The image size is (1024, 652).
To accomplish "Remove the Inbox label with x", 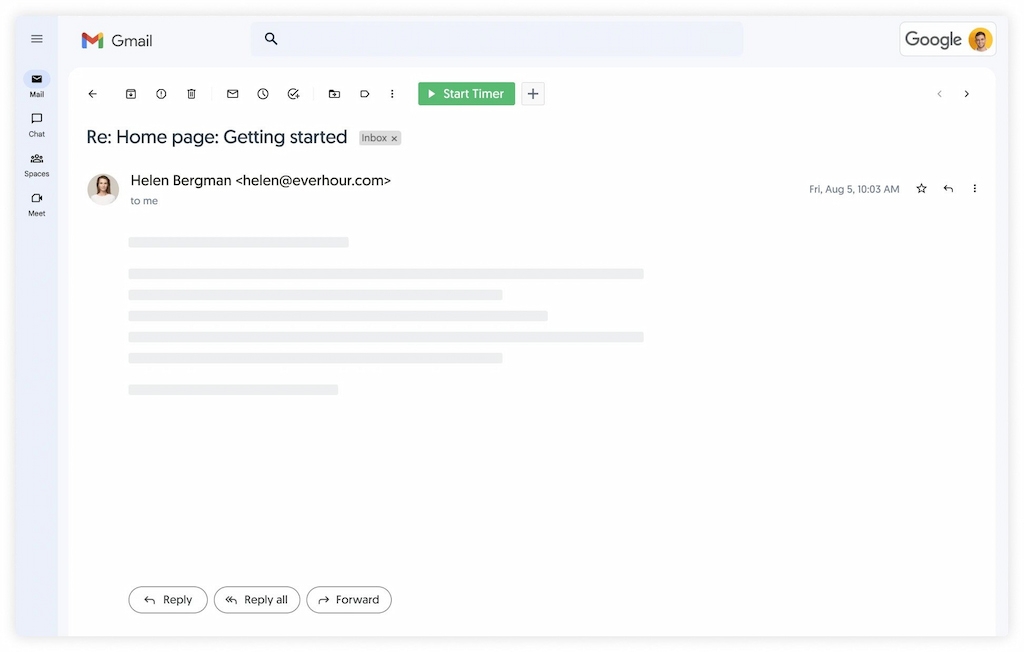I will point(394,139).
